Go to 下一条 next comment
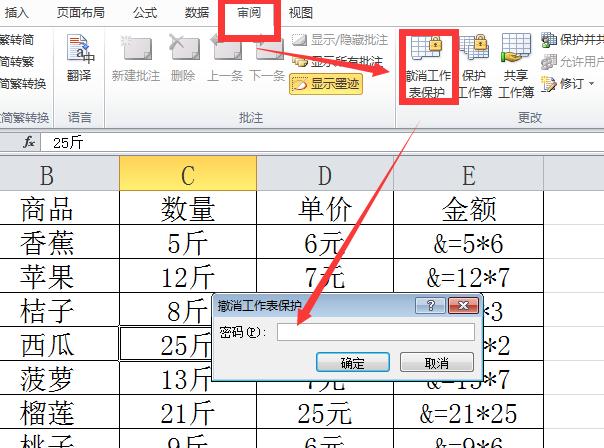The width and height of the screenshot is (604, 448). click(267, 58)
